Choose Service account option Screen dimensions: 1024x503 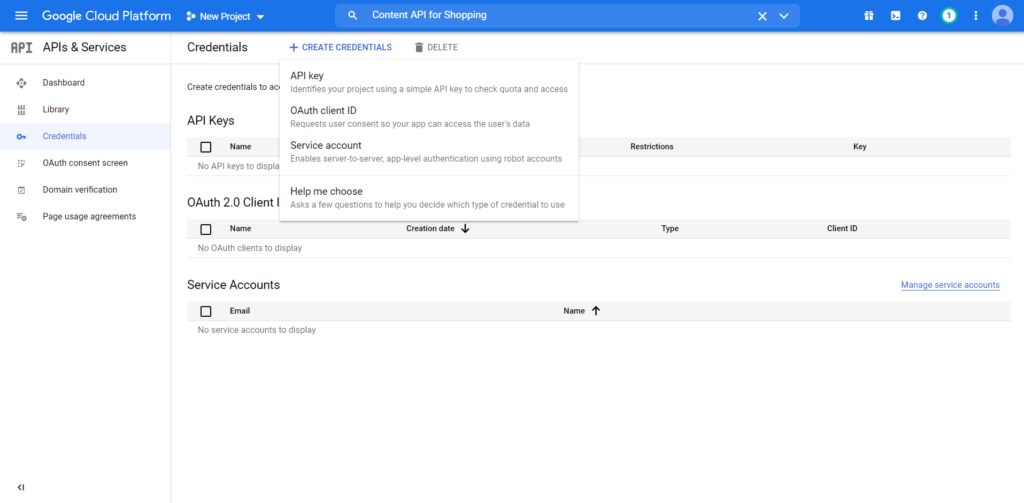pos(428,151)
